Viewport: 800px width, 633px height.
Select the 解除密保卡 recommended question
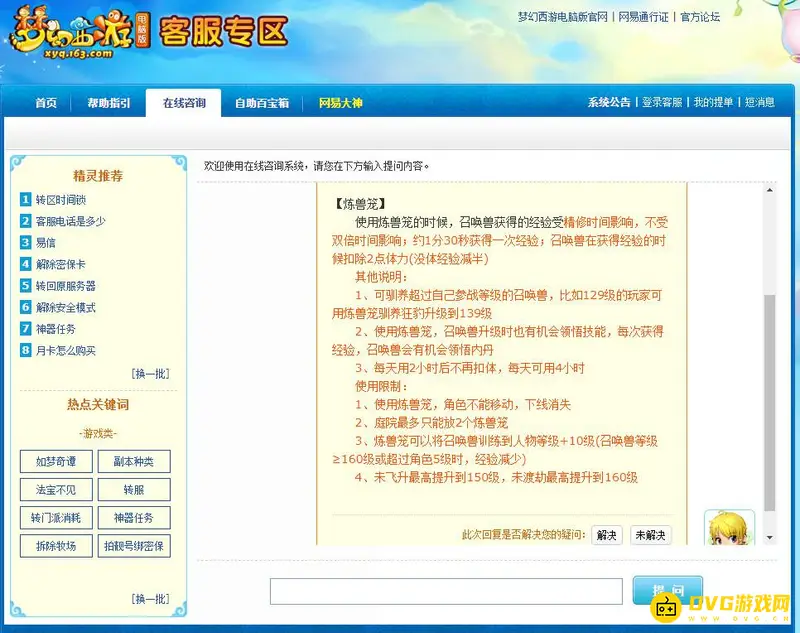[60, 264]
